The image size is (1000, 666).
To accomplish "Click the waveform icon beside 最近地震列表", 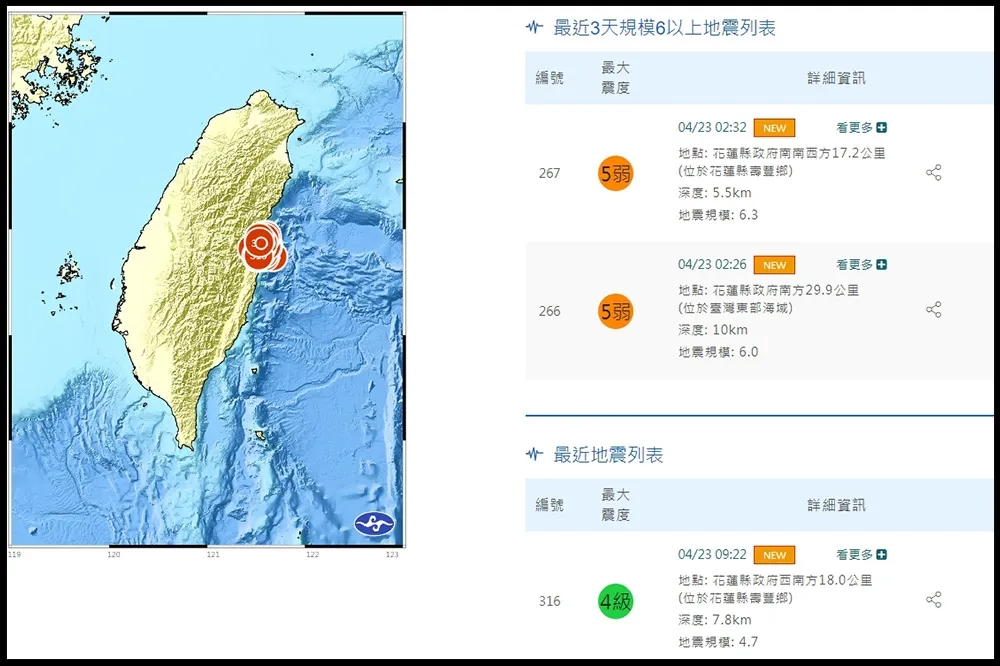I will tap(534, 454).
